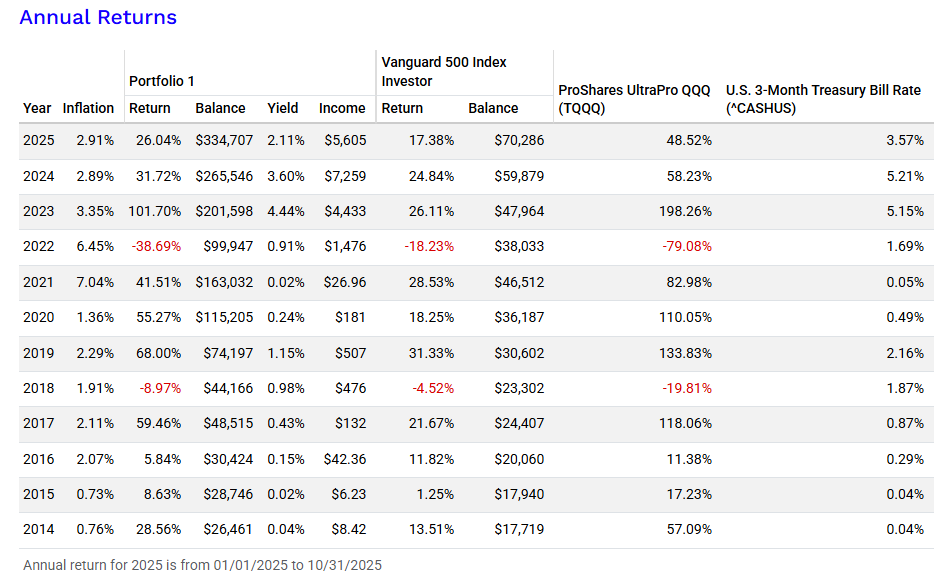
Task: Select the 2015 year cell
Action: click(38, 495)
